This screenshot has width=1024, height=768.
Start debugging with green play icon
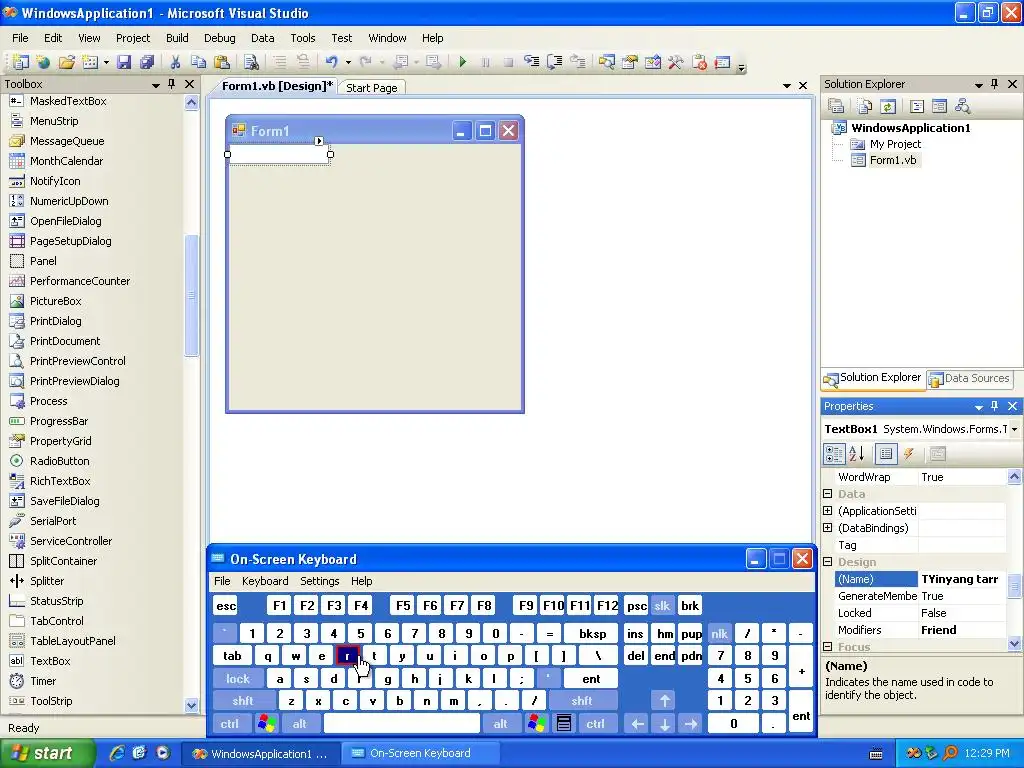[x=462, y=62]
